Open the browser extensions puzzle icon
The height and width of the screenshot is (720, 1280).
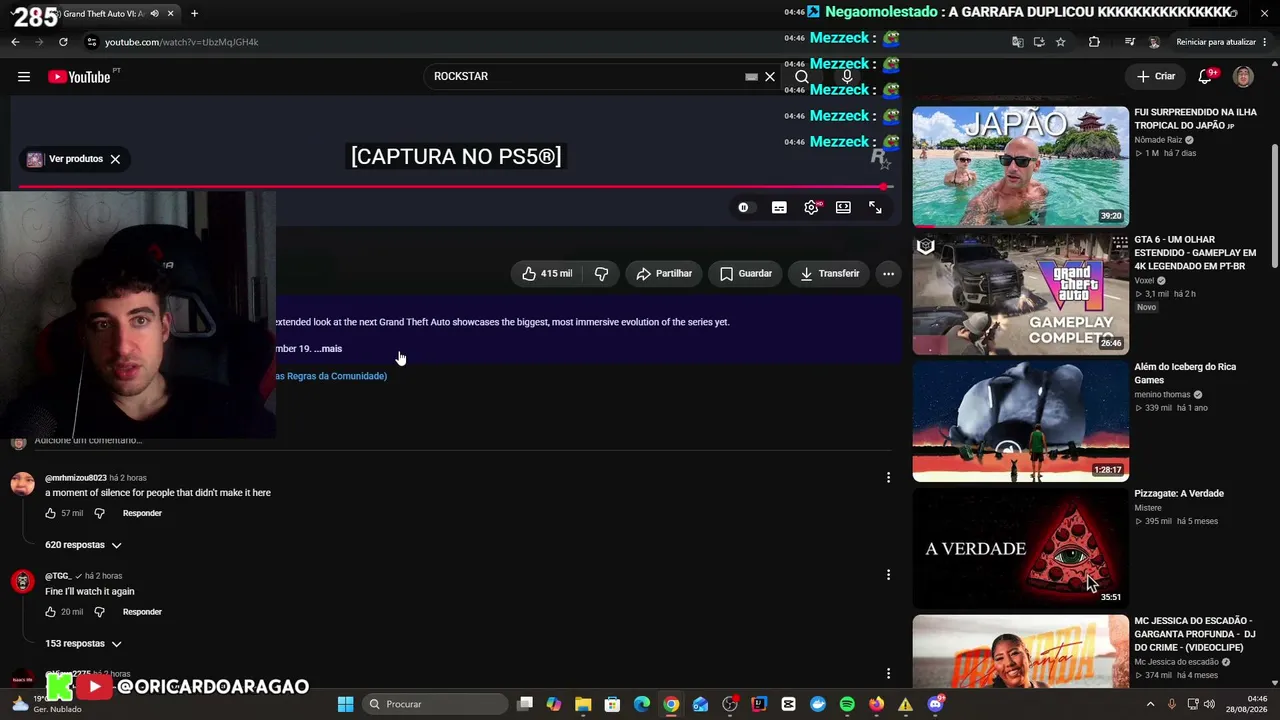pos(1094,42)
